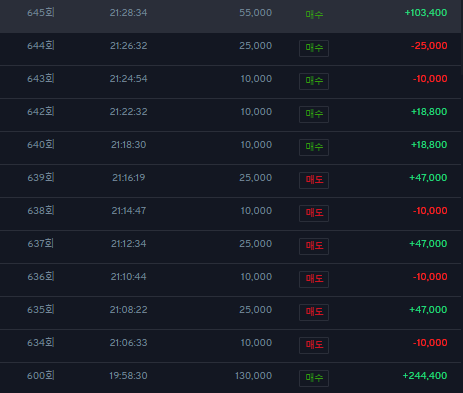Click the +244,400 profit on row 600회
This screenshot has height=393, width=463.
tap(425, 376)
